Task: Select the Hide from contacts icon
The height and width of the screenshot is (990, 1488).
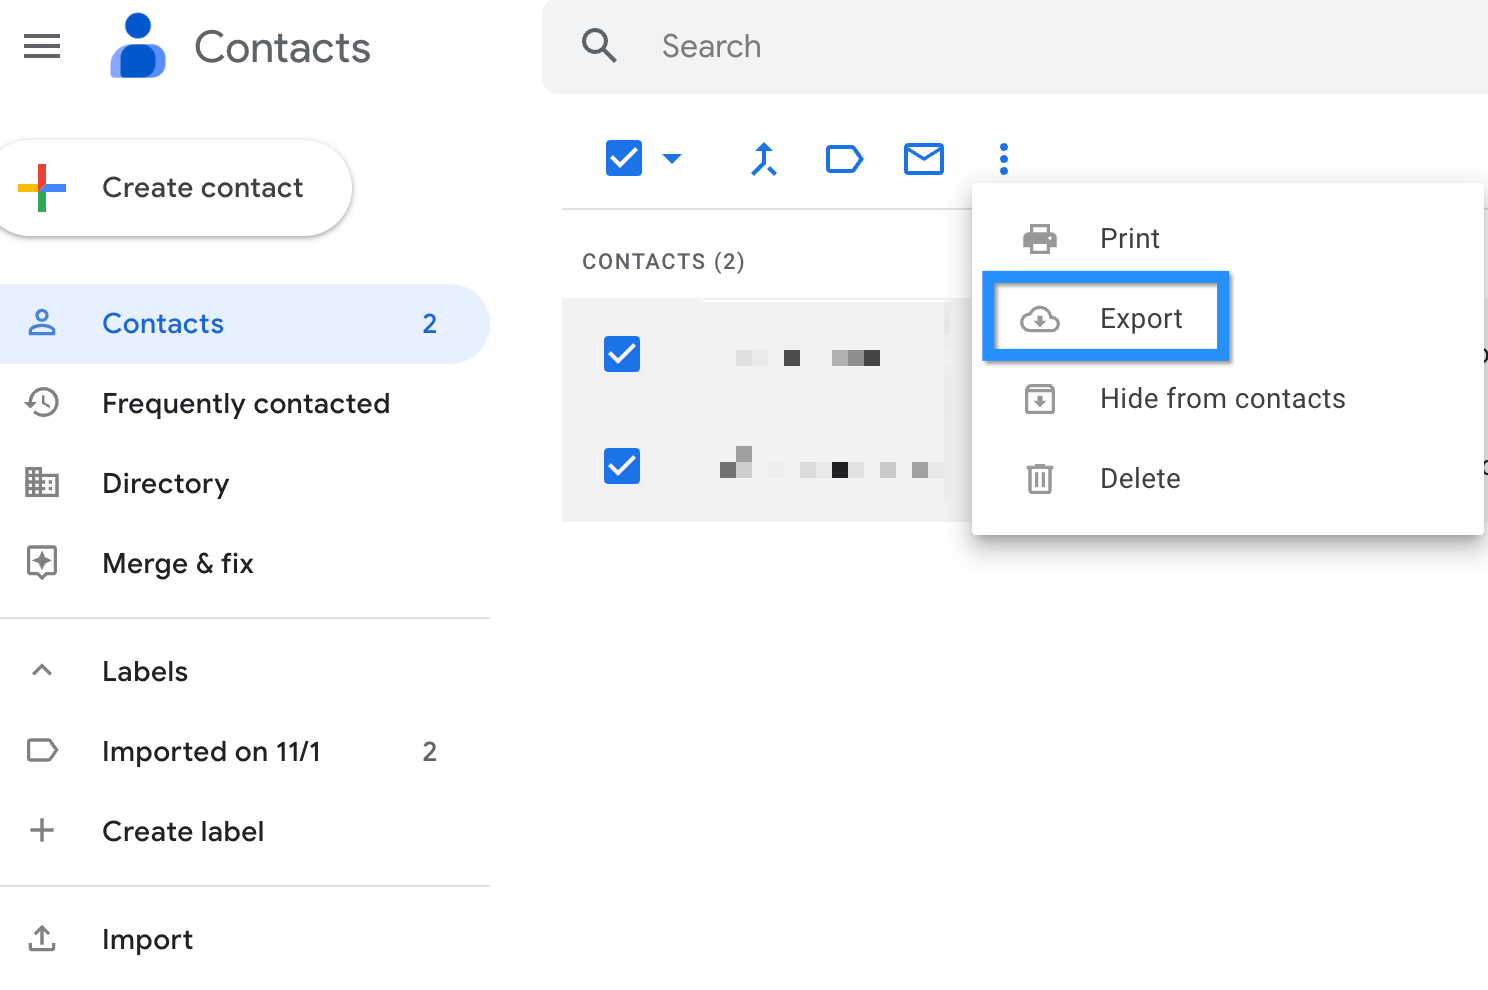Action: tap(1040, 398)
